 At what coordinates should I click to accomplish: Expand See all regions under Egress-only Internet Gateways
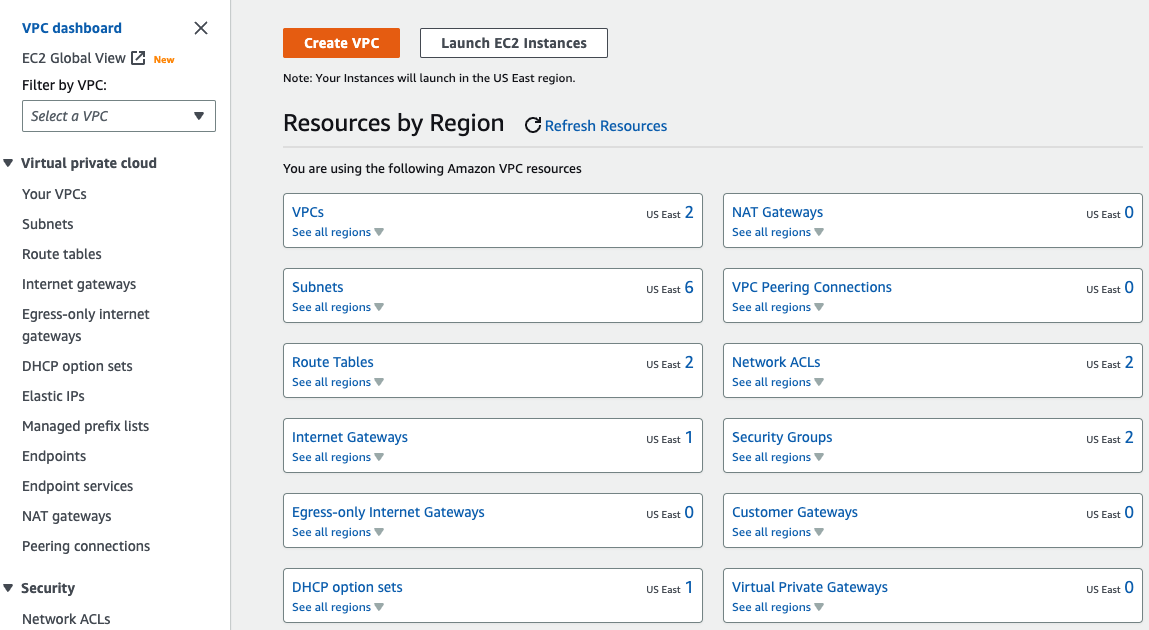coord(338,532)
